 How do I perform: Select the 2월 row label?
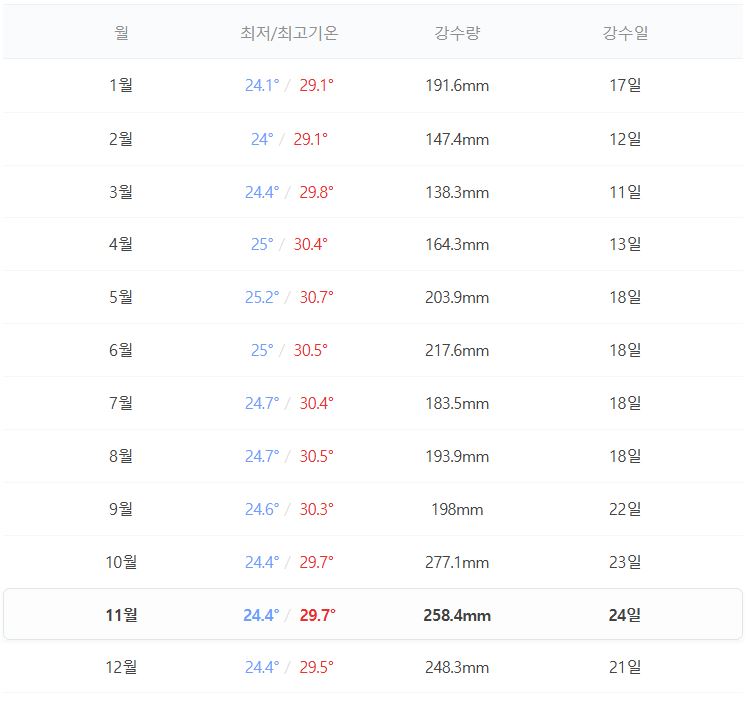(121, 139)
